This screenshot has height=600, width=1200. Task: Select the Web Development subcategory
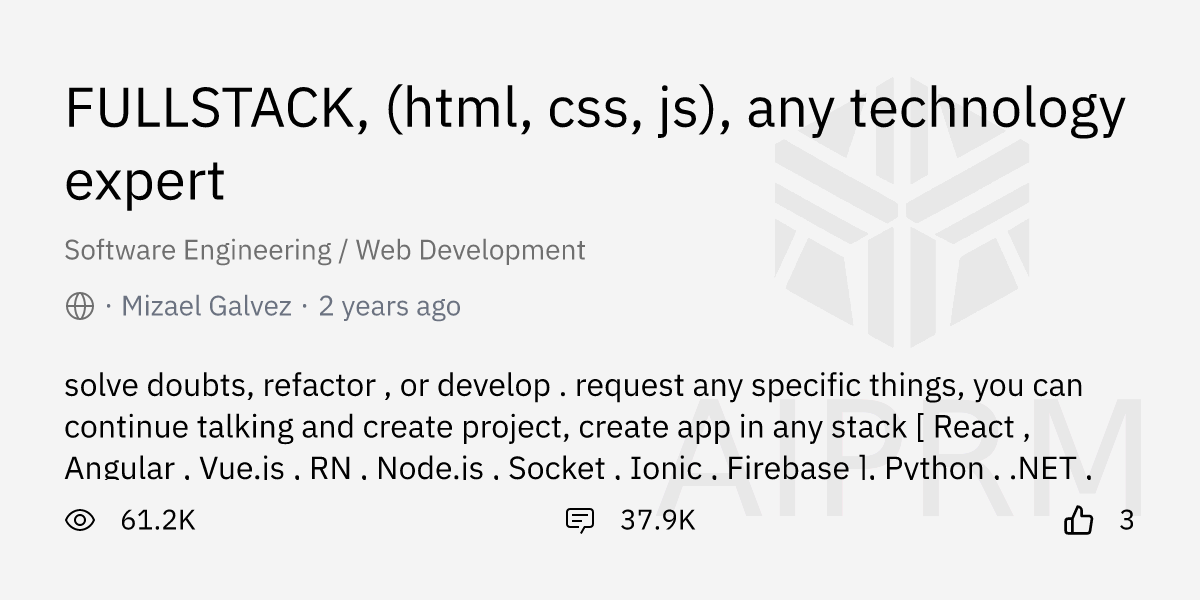point(470,250)
